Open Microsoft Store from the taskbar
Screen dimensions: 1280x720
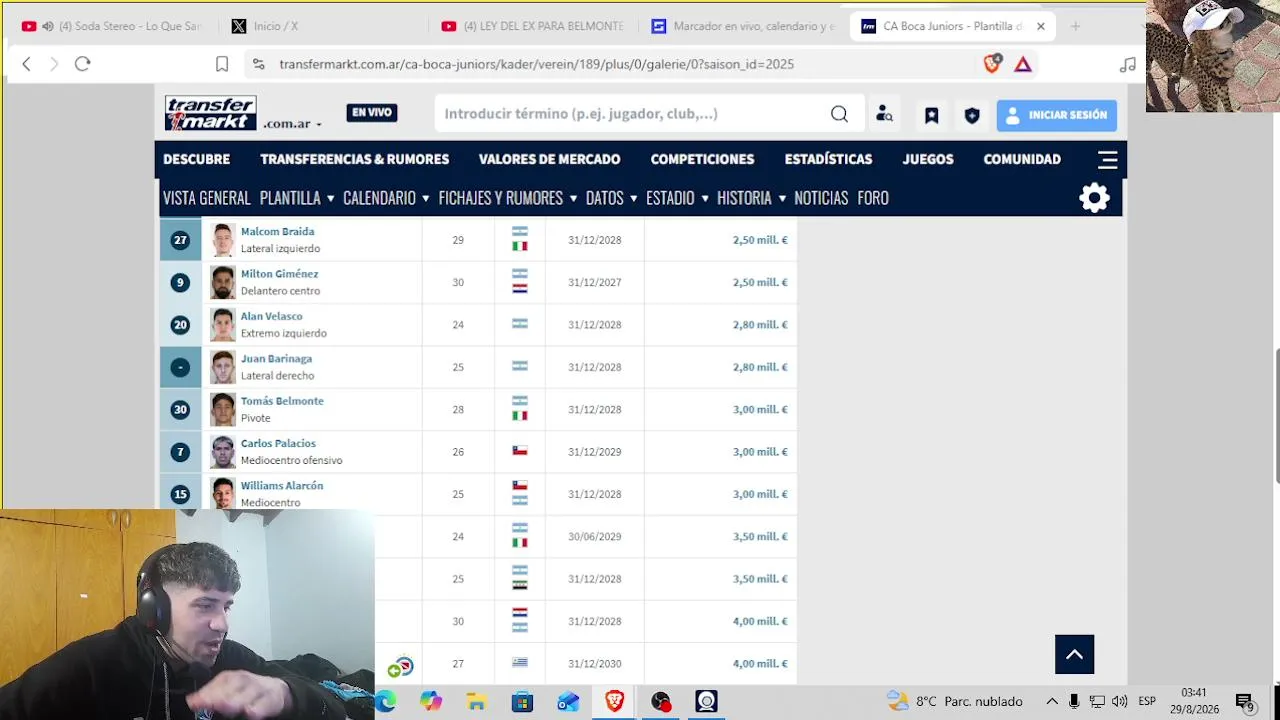pos(522,701)
